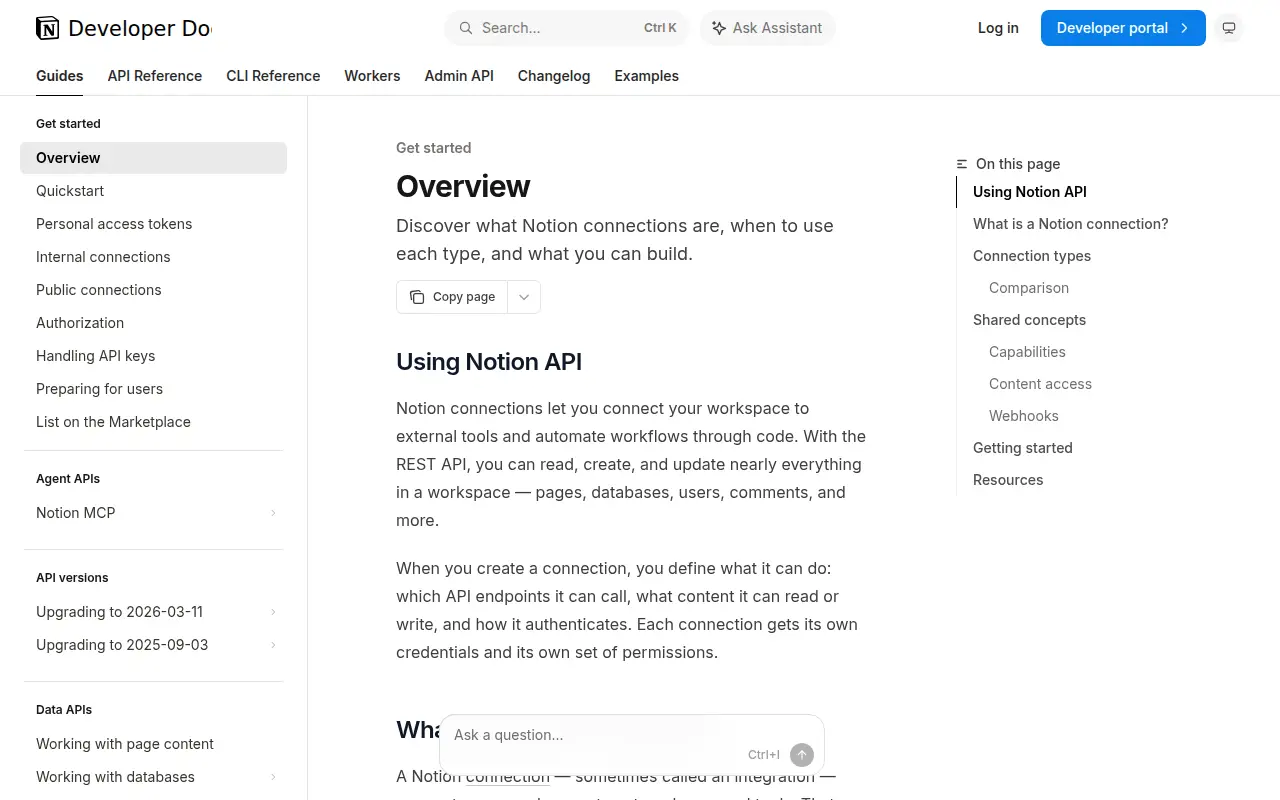Open Upgrading to 2026-03-11 page
1280x800 pixels.
[x=153, y=612]
